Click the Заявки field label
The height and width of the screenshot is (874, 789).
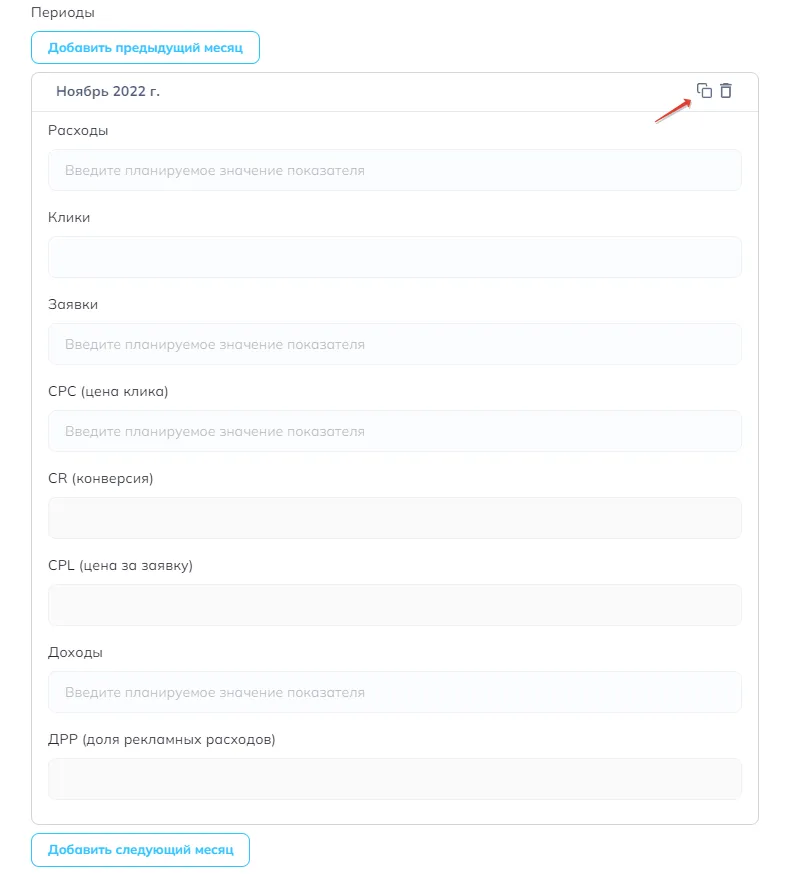pyautogui.click(x=73, y=304)
